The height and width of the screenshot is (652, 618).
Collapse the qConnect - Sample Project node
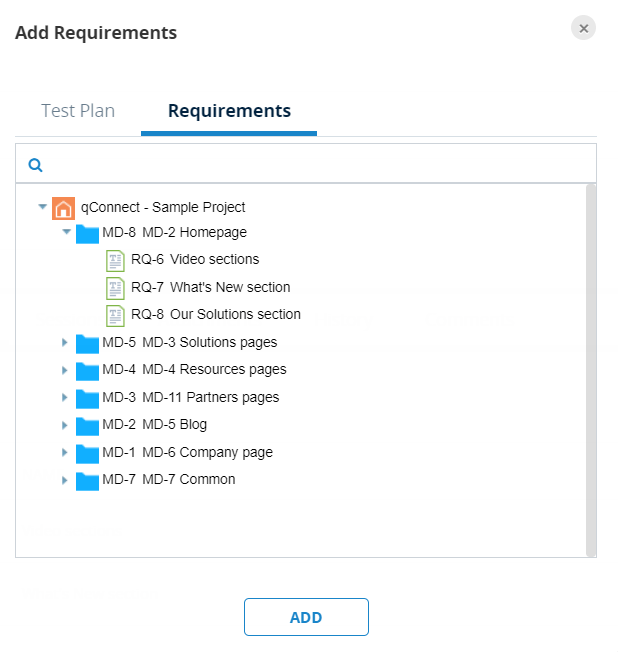[x=42, y=207]
